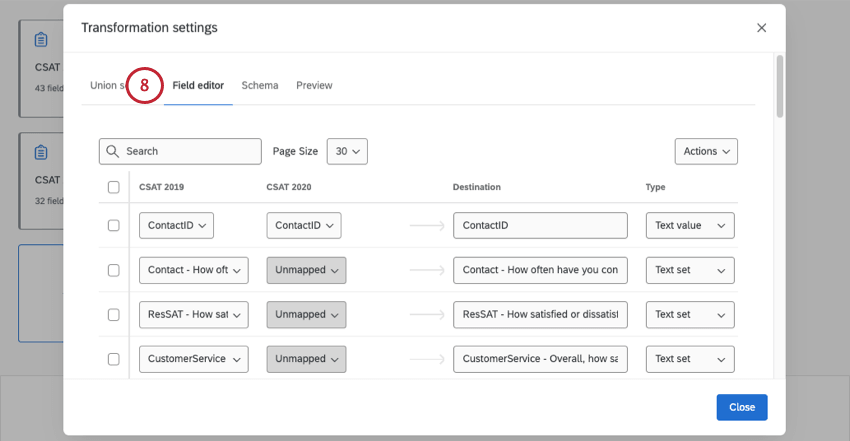850x441 pixels.
Task: Select the ResSAT row checkbox
Action: coord(113,314)
